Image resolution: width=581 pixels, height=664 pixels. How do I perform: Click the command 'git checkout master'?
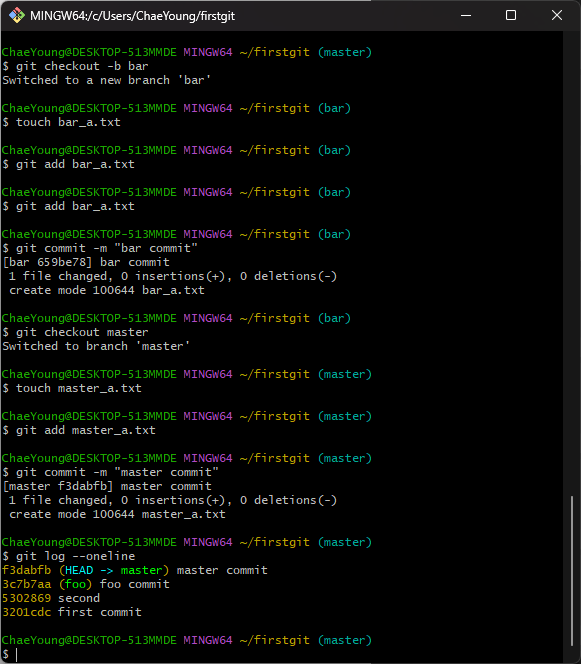(82, 332)
